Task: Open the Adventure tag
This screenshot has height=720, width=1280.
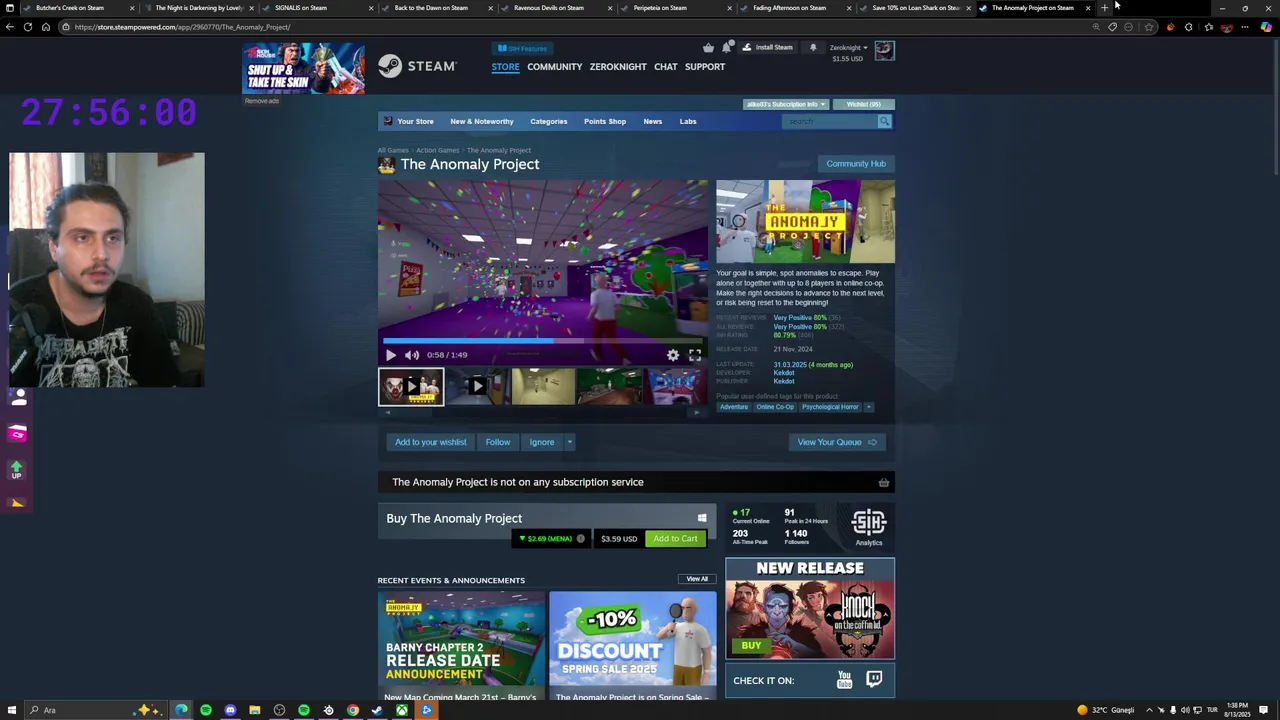Action: (733, 407)
